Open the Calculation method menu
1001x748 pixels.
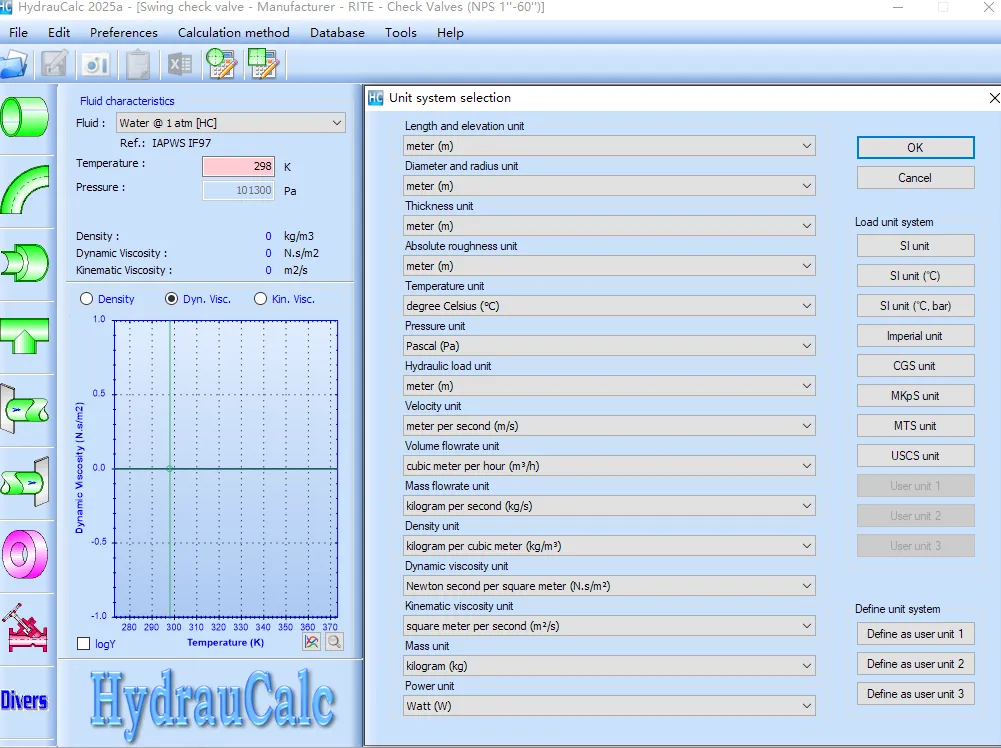click(x=234, y=33)
